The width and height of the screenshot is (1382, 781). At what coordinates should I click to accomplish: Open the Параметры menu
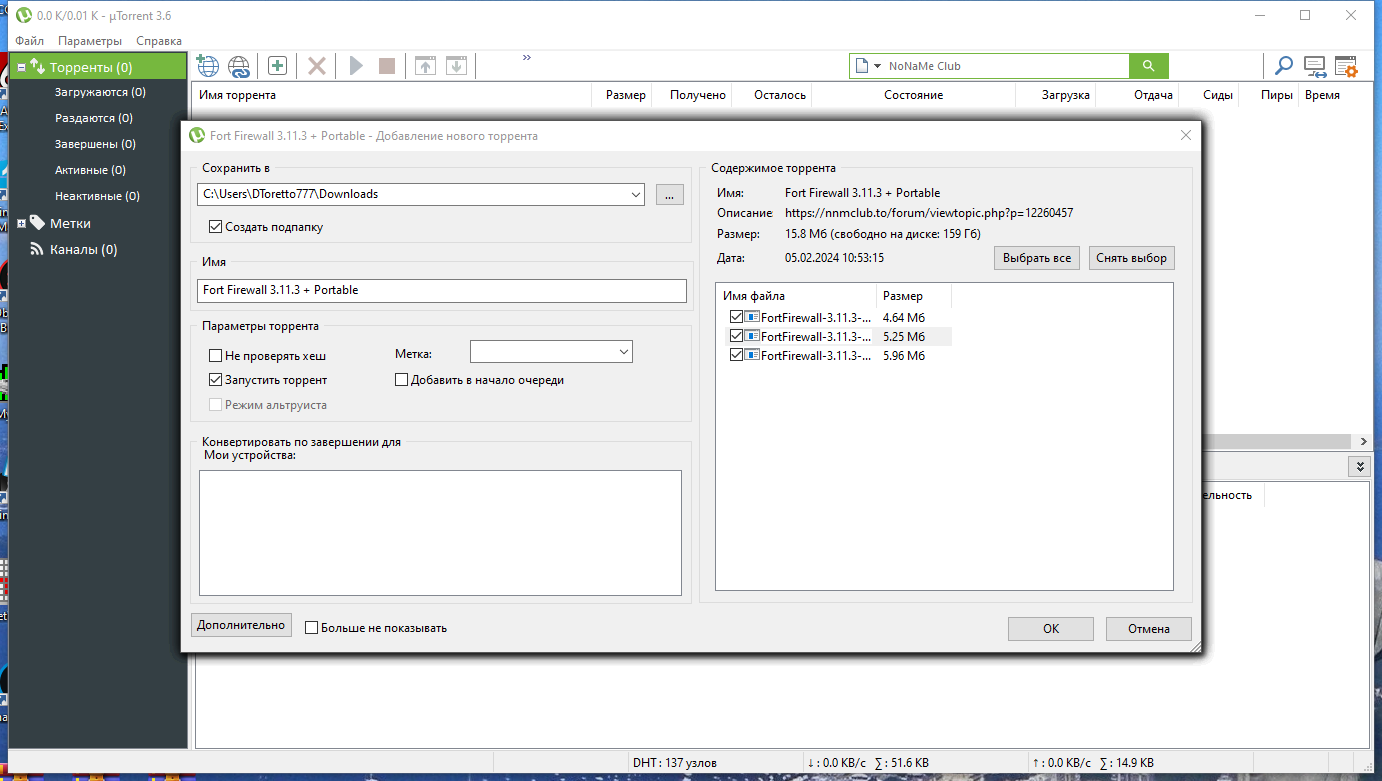tap(90, 41)
